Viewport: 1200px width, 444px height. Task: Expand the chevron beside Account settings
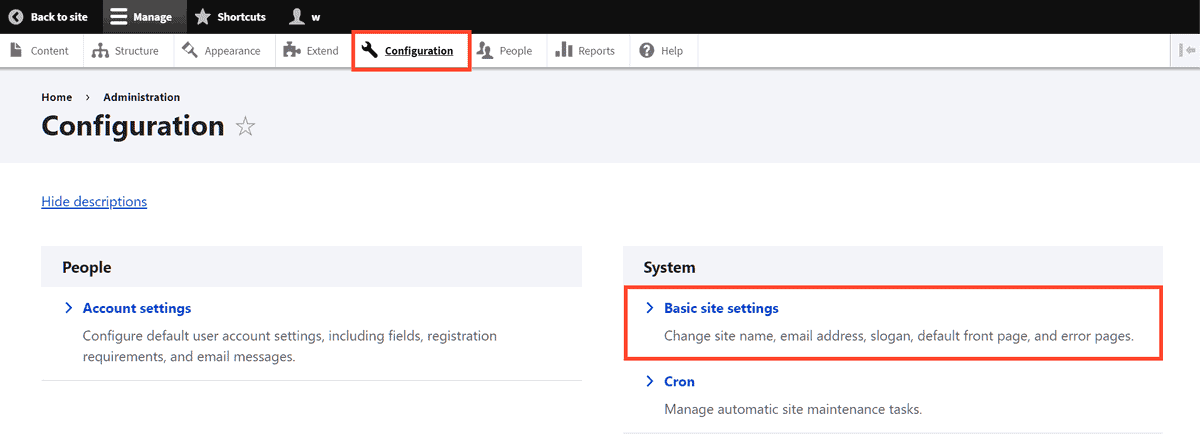coord(69,308)
